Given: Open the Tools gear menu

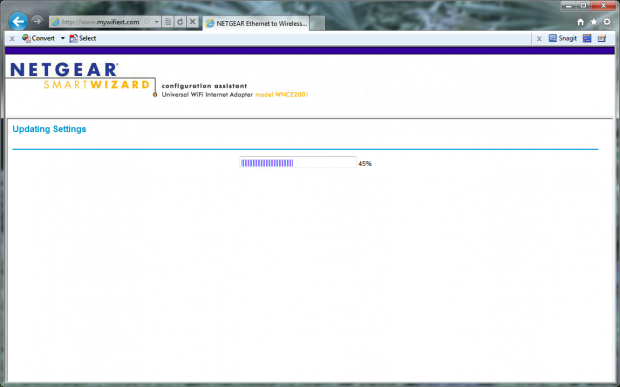Looking at the screenshot, I should (x=607, y=22).
